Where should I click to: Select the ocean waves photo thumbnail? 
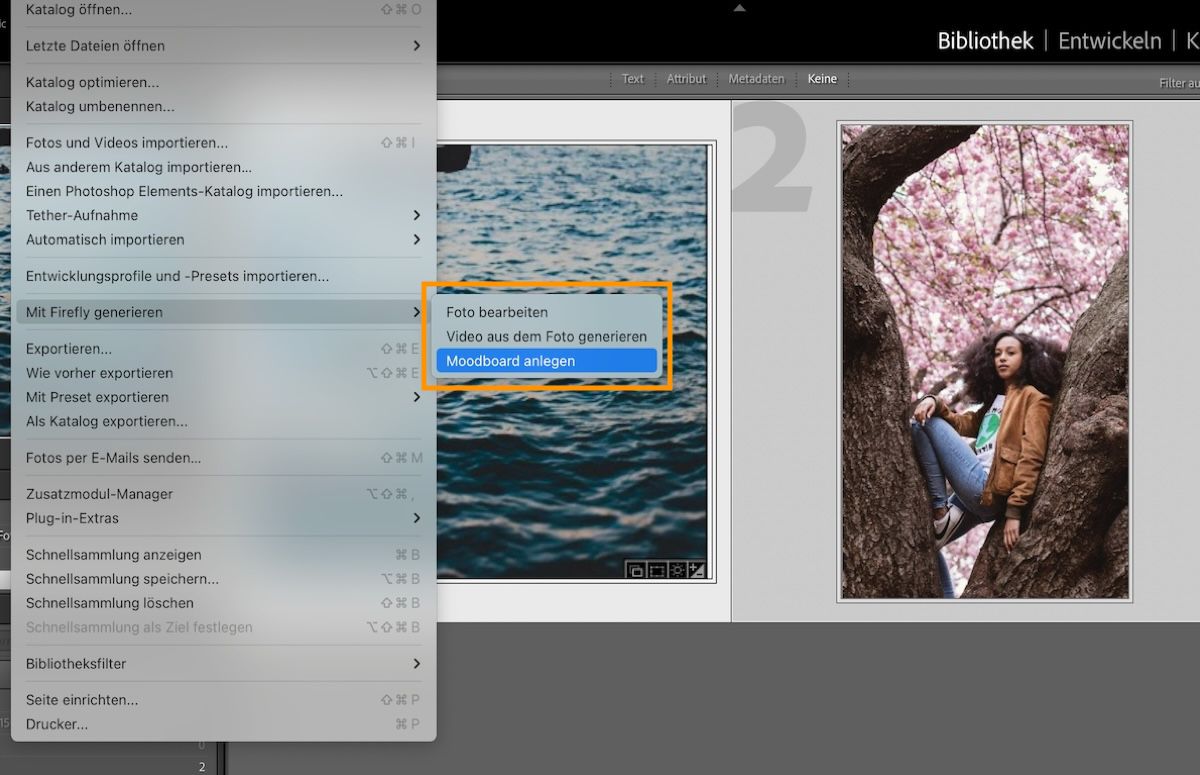click(x=572, y=362)
